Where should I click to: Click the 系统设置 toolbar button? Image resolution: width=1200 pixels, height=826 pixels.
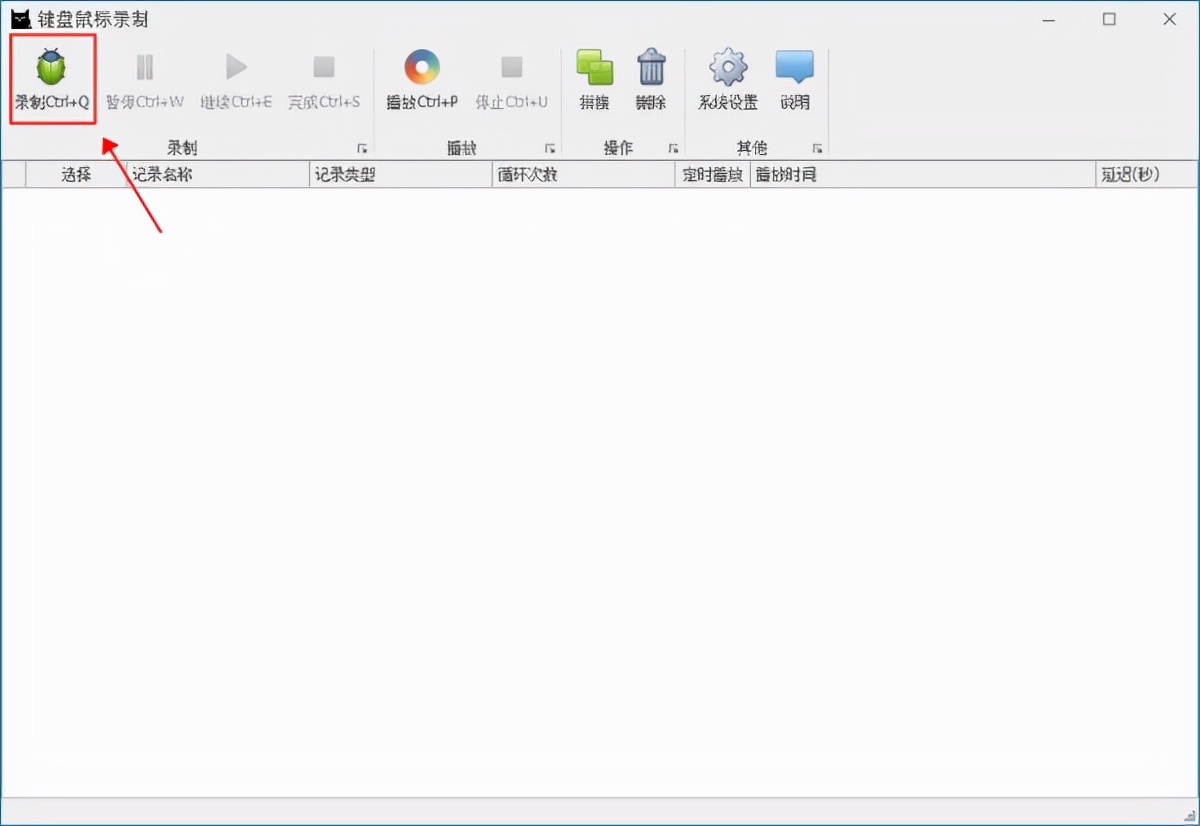(x=726, y=80)
